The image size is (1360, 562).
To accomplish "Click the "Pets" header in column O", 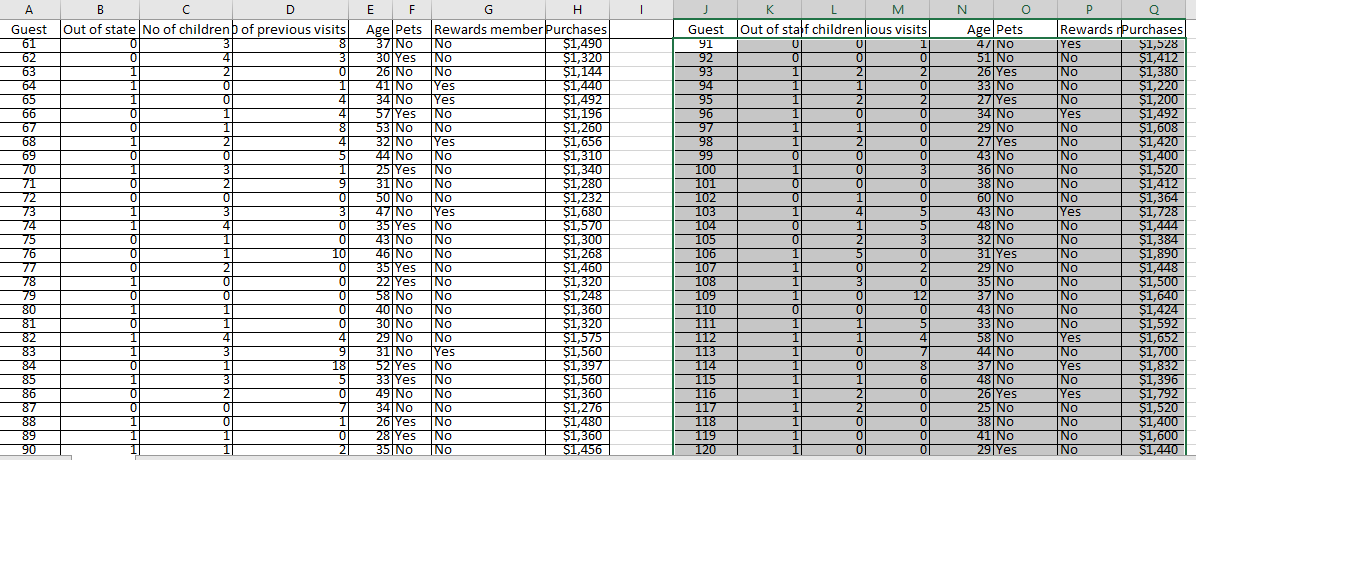I will [1025, 30].
